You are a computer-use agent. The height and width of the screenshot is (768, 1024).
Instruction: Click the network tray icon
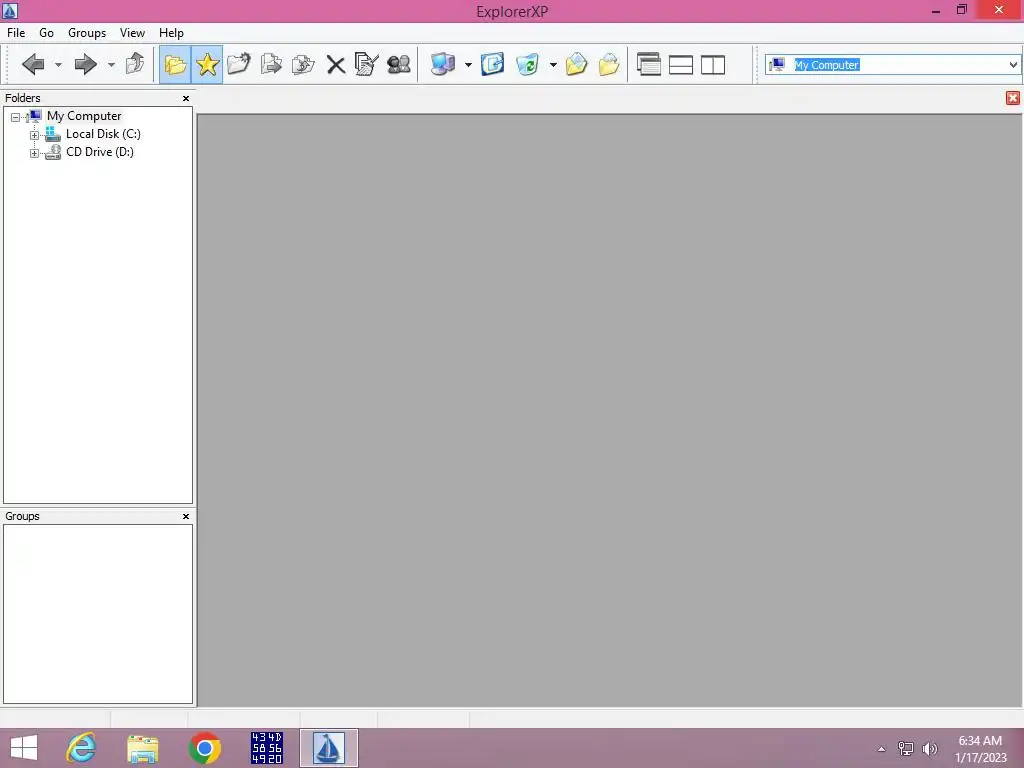click(x=905, y=748)
